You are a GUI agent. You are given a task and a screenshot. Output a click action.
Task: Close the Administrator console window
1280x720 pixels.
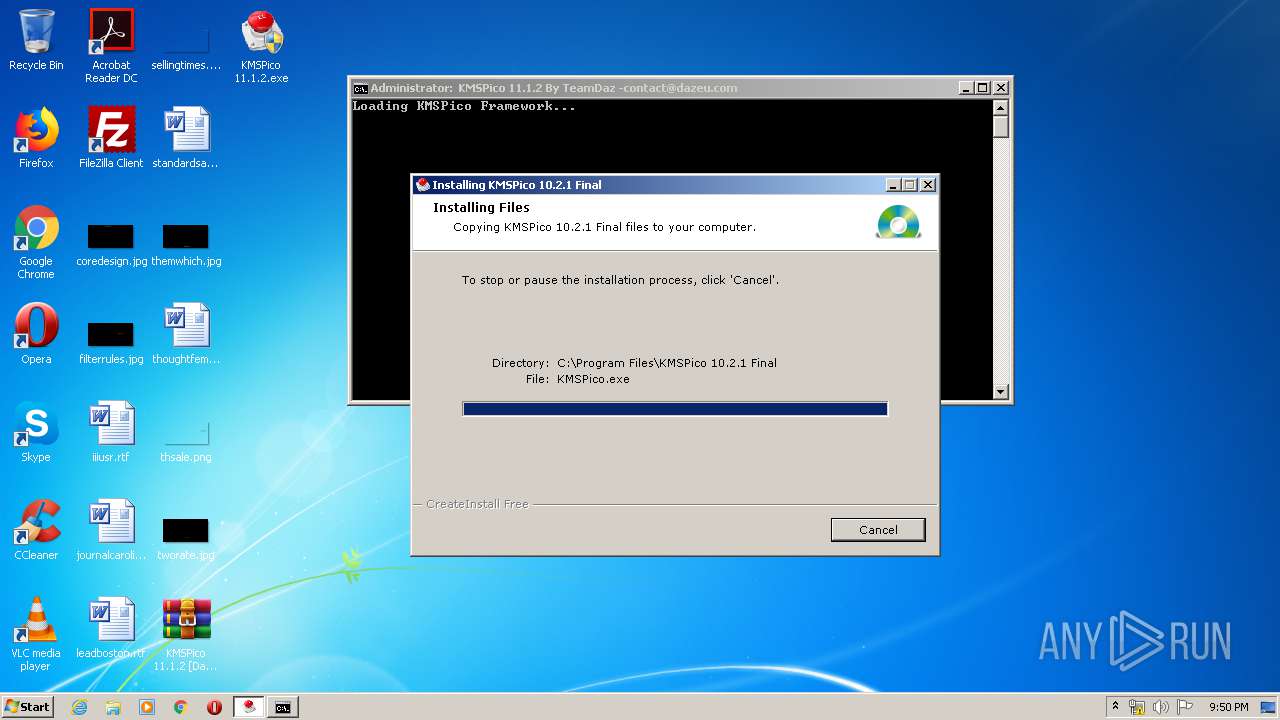(1001, 88)
